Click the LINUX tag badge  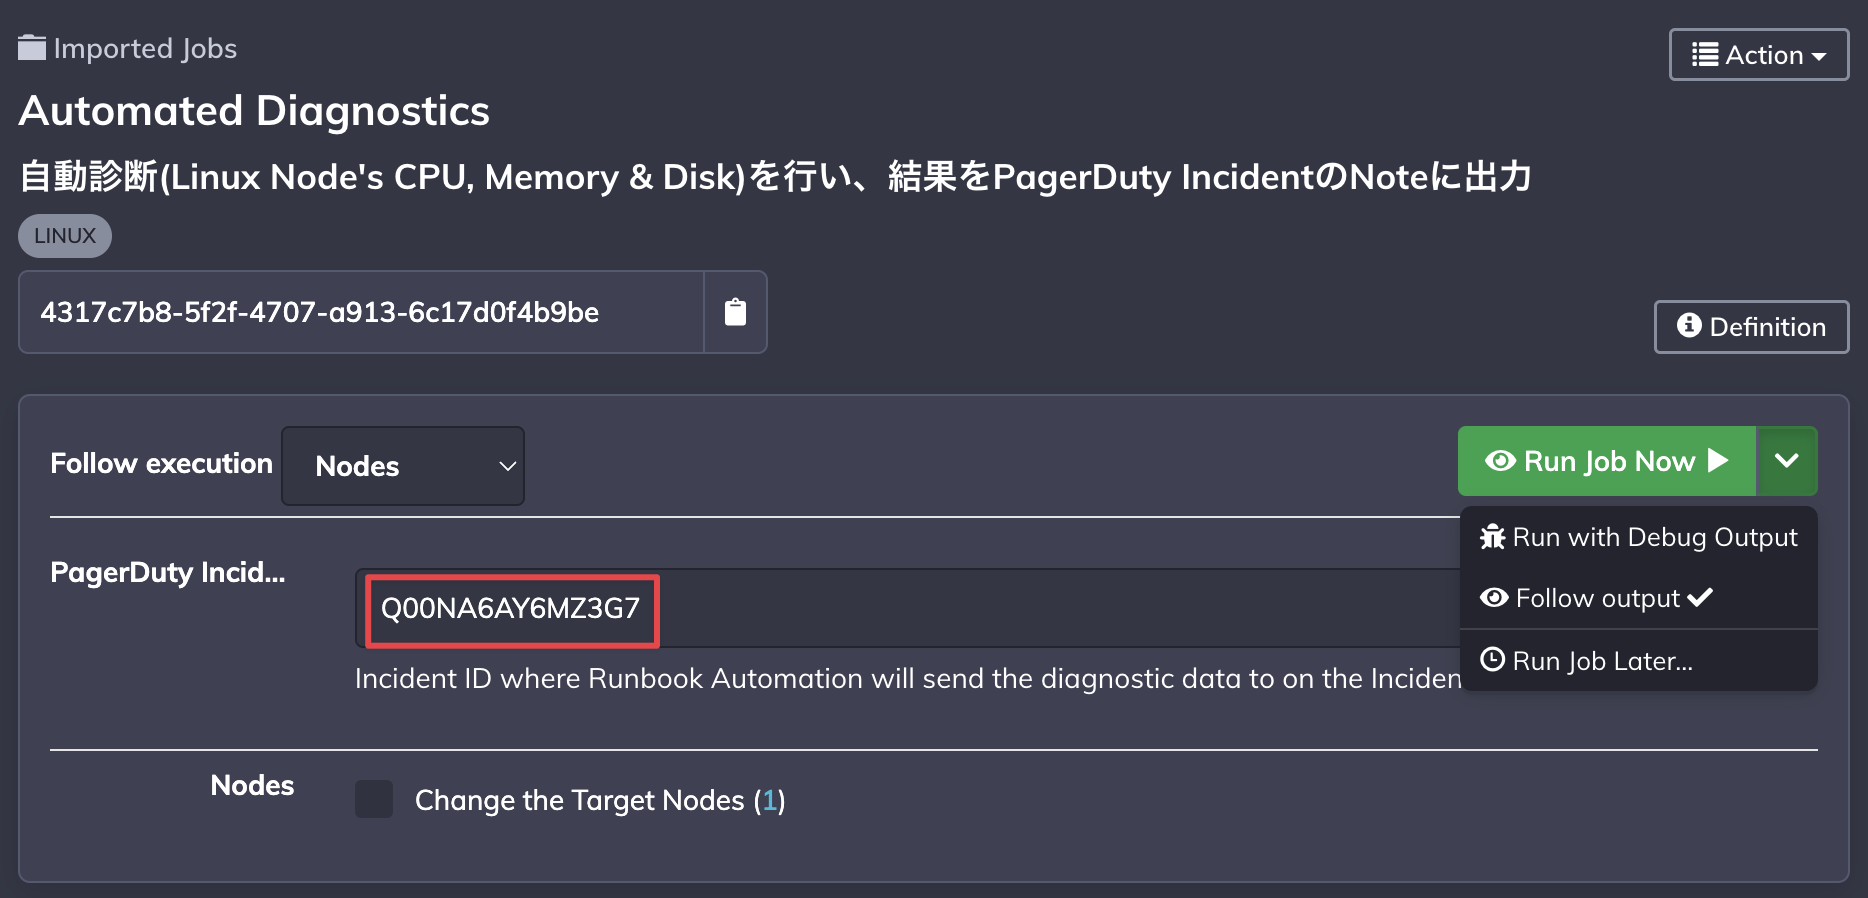click(x=65, y=236)
